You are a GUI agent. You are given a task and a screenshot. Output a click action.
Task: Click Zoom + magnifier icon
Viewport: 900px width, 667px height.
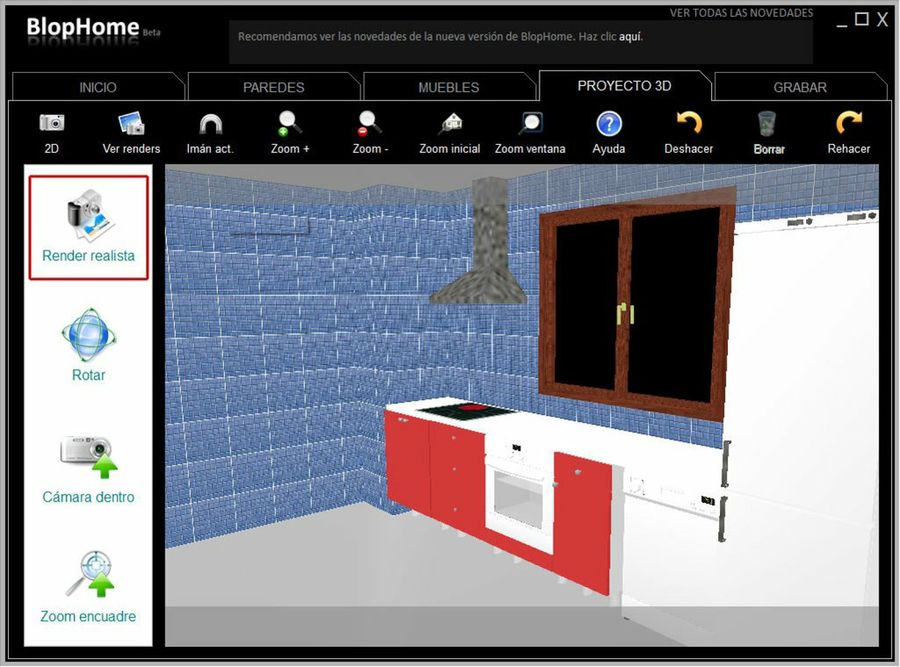pyautogui.click(x=290, y=124)
